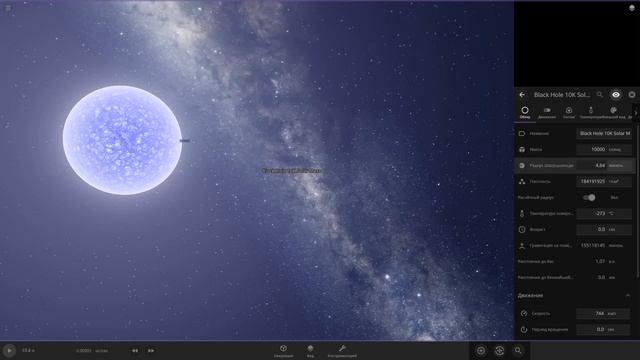Click the clock icon in the age row
The image size is (640, 360).
522,229
